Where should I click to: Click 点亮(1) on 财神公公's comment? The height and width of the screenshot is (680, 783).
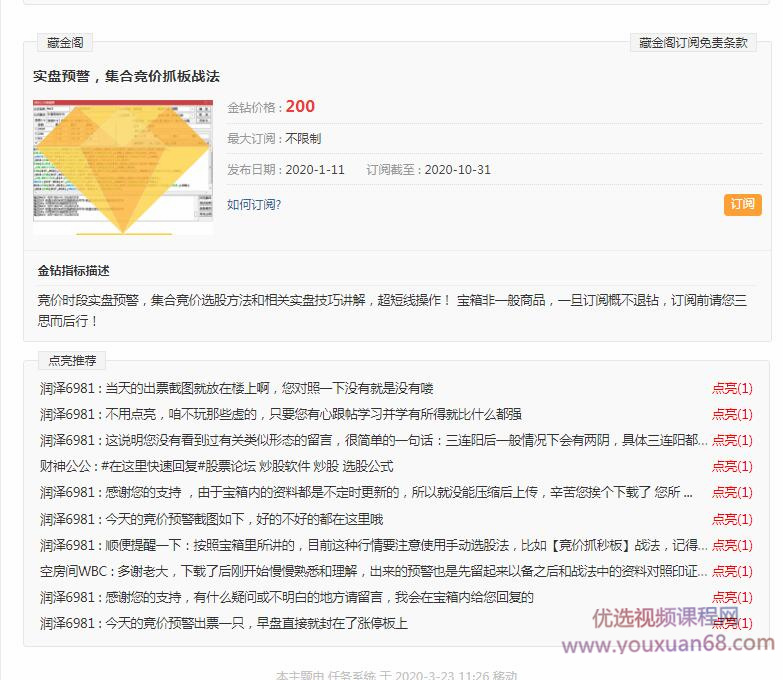(732, 467)
